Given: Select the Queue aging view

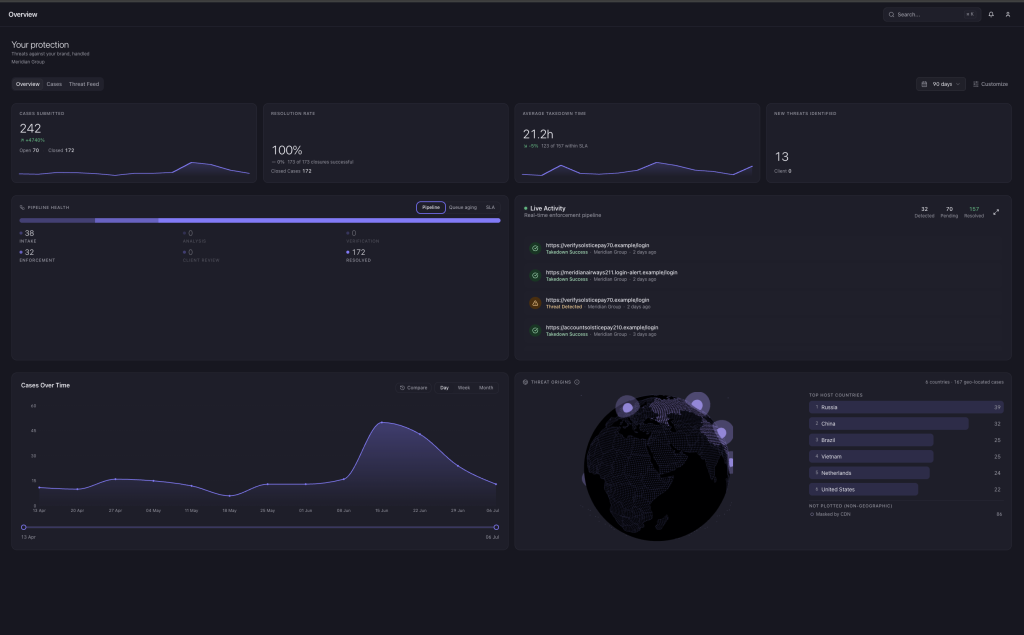Looking at the screenshot, I should tap(462, 208).
